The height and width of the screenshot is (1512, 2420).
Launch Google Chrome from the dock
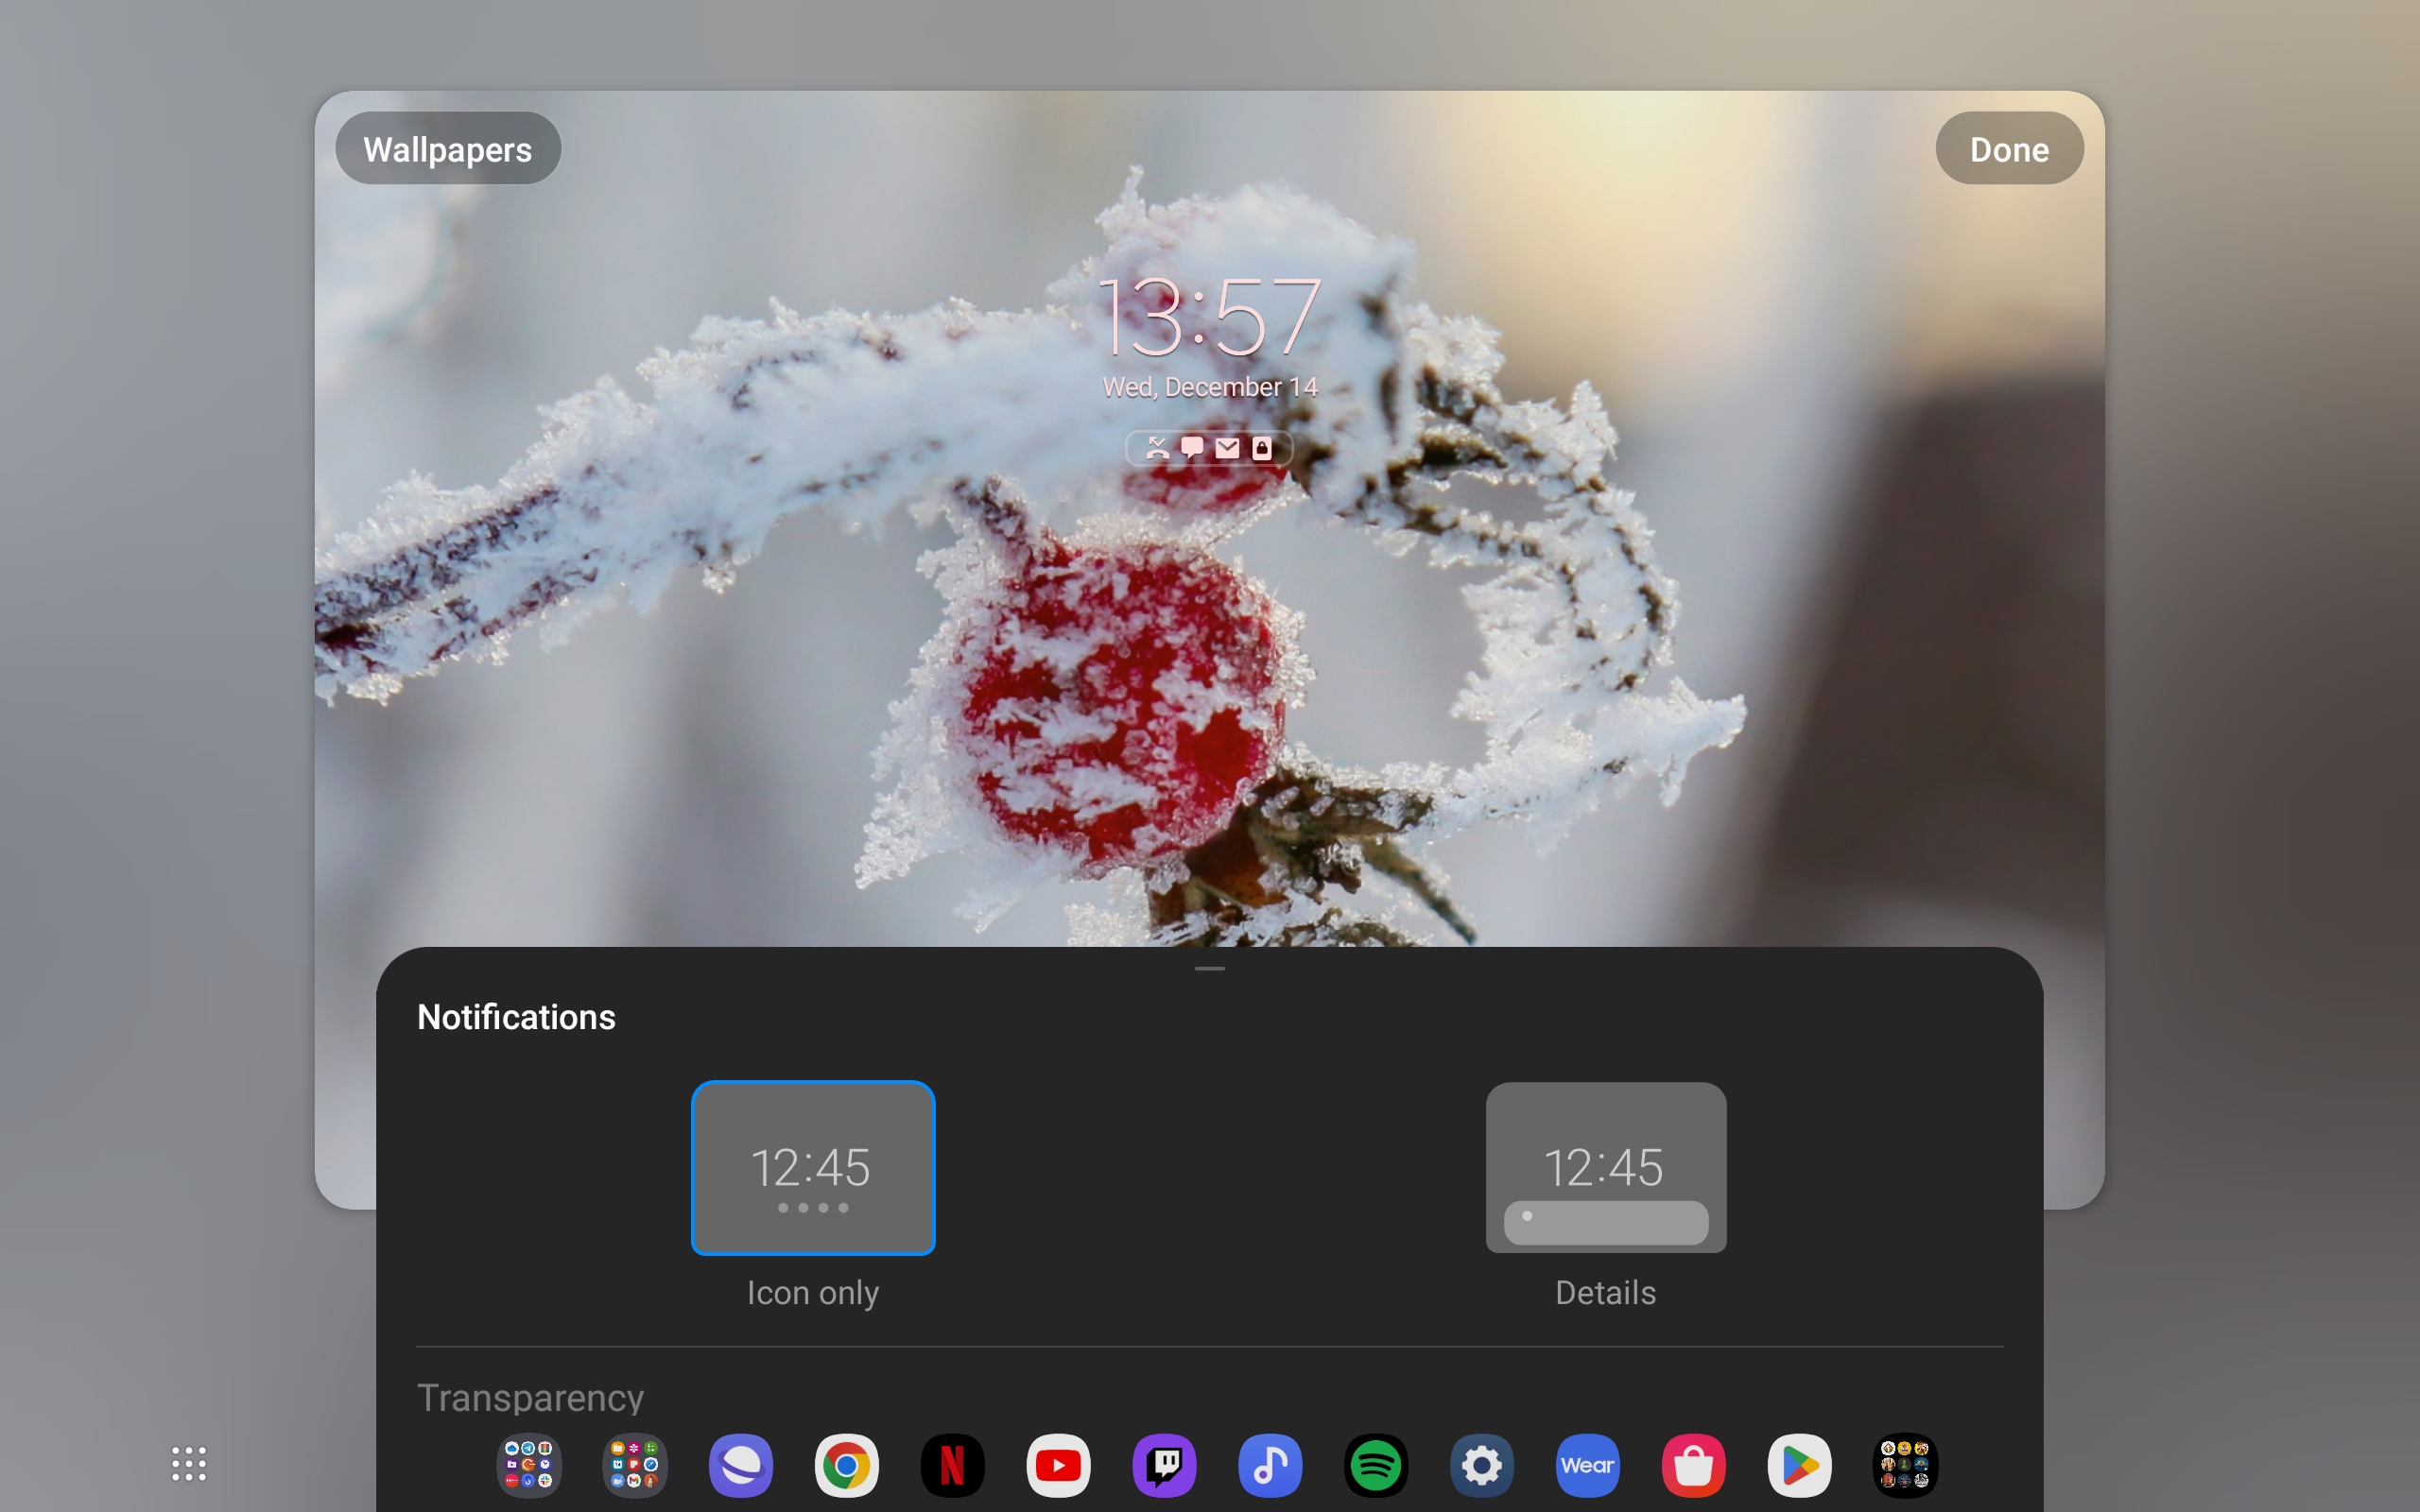pos(847,1466)
